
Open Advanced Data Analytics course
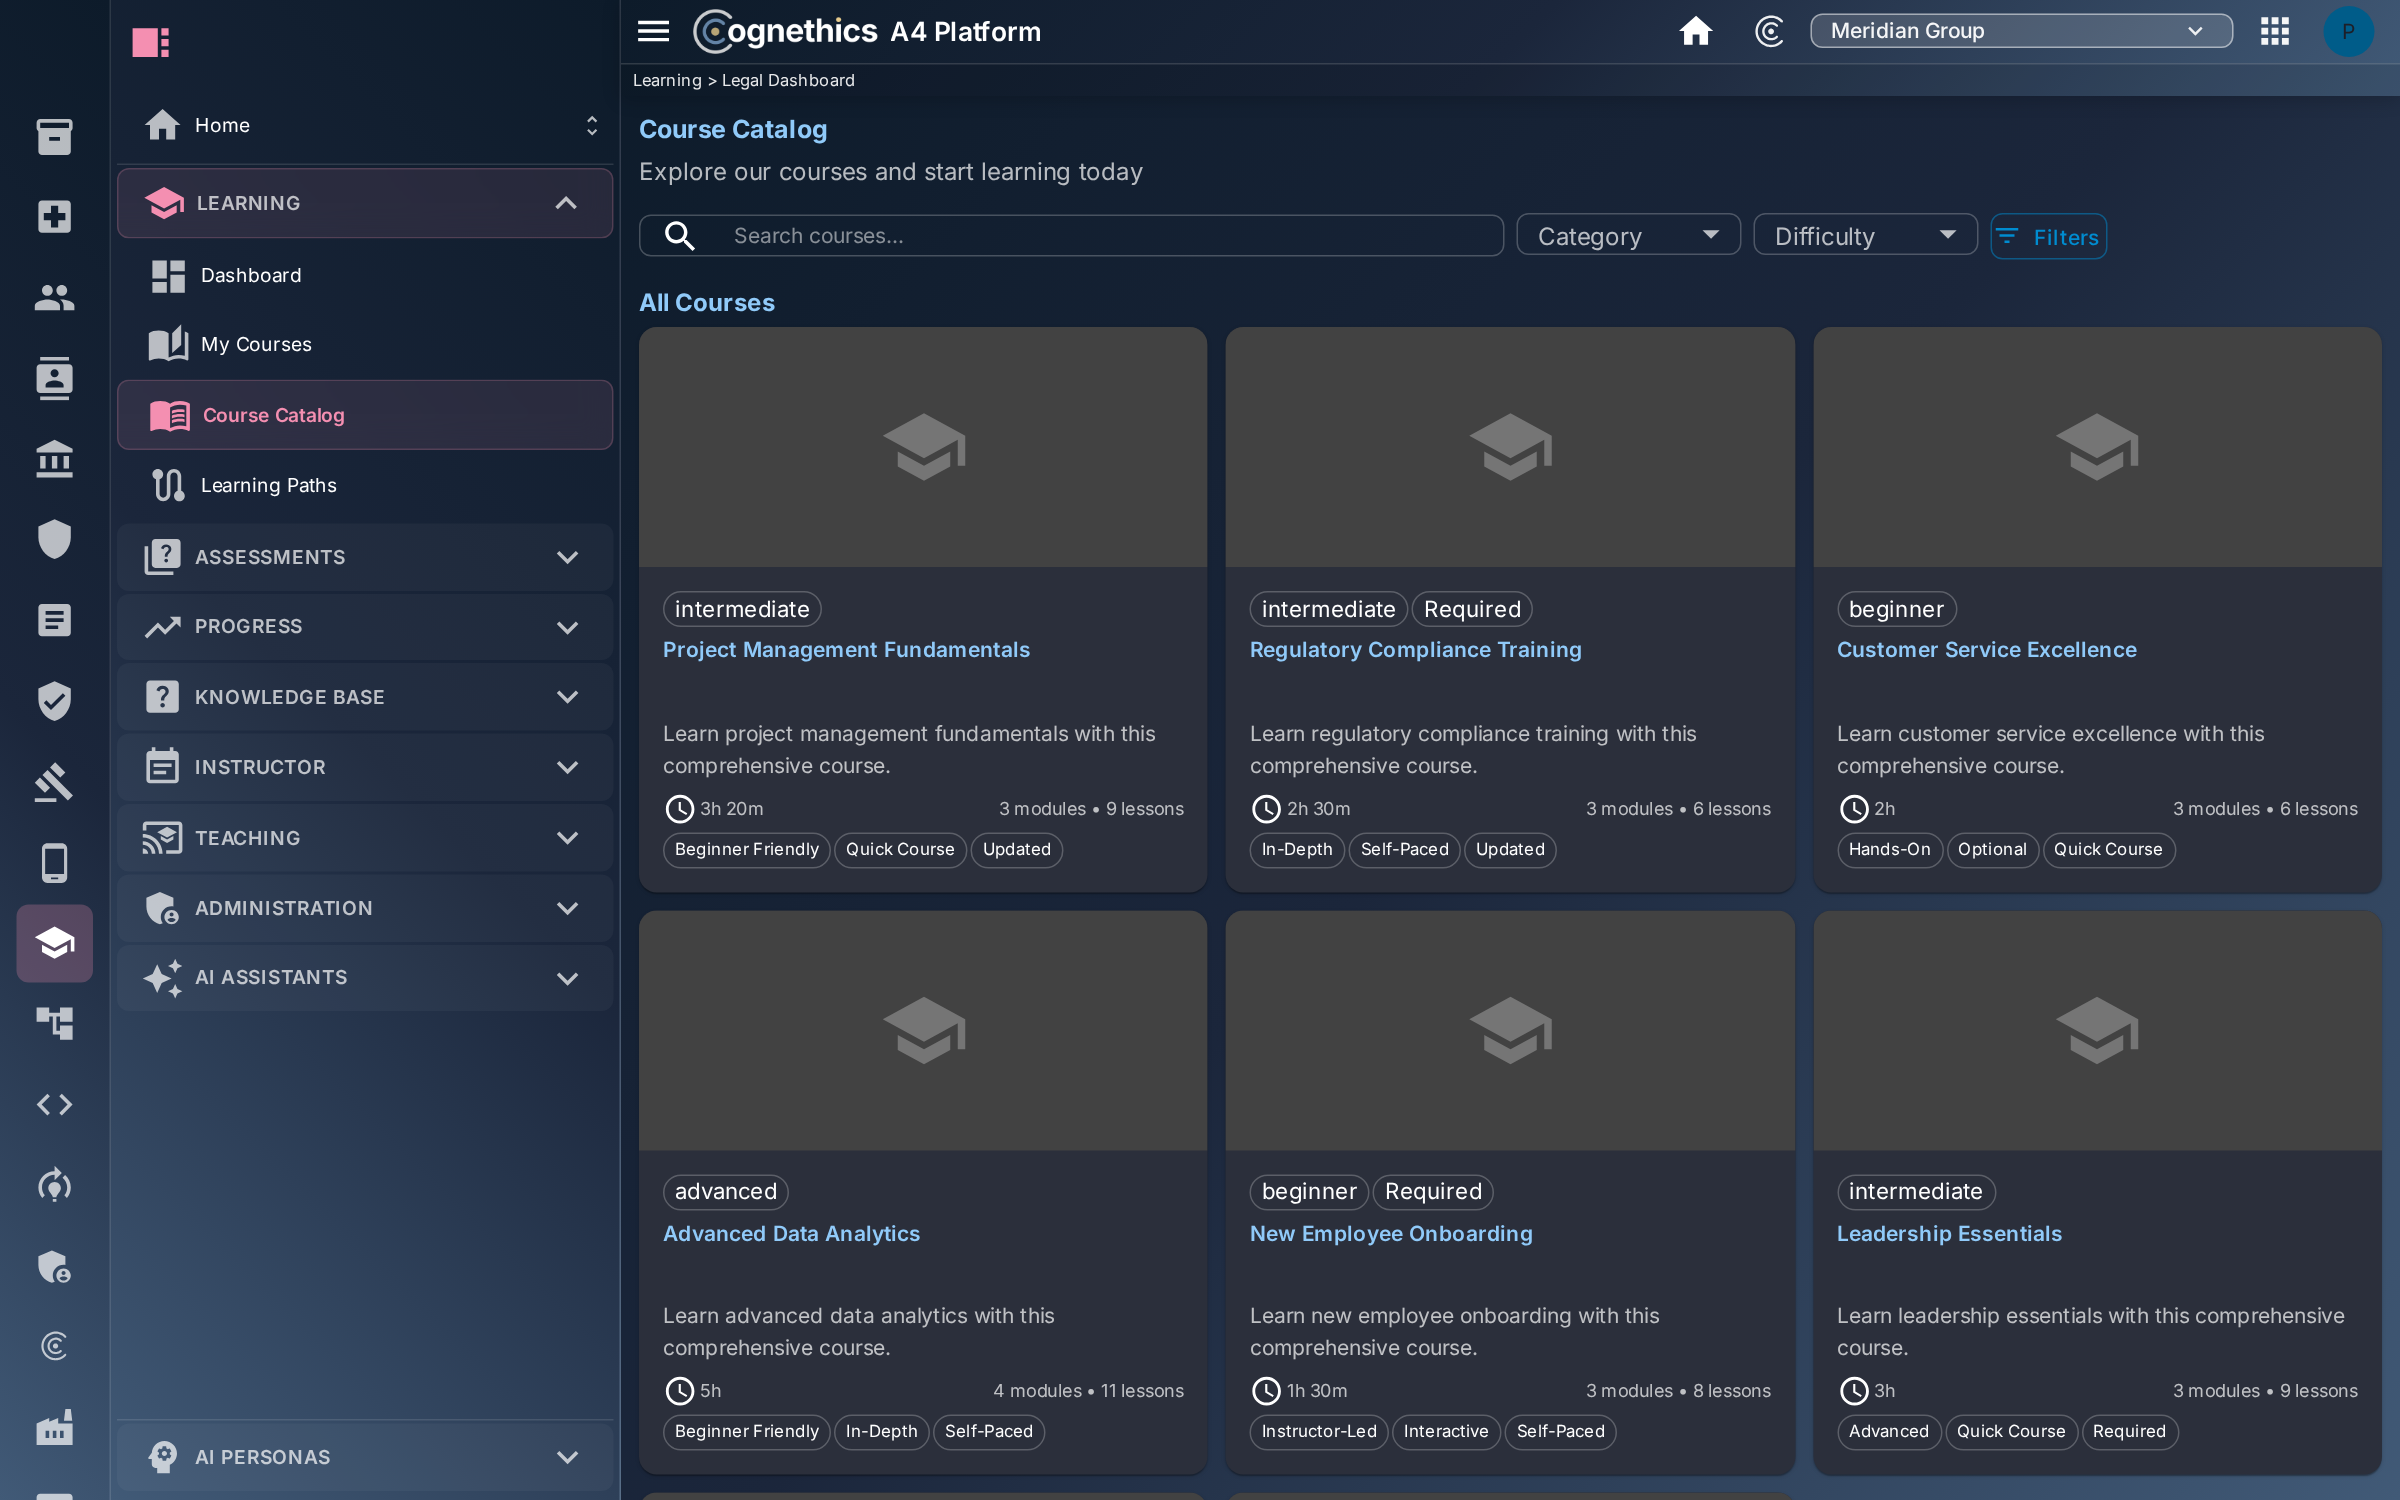[x=791, y=1234]
